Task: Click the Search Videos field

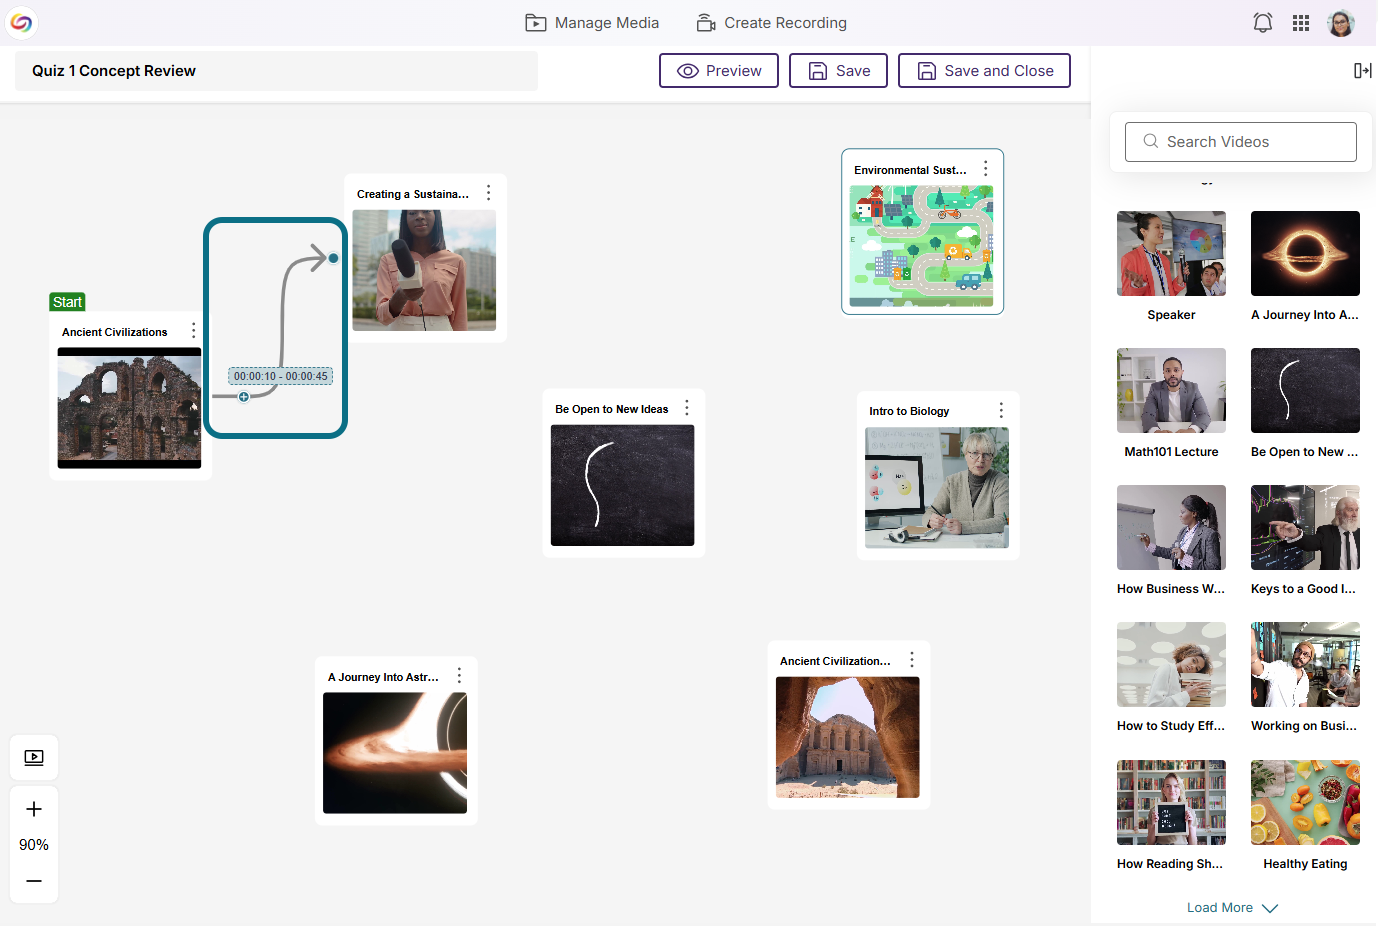Action: click(1241, 142)
